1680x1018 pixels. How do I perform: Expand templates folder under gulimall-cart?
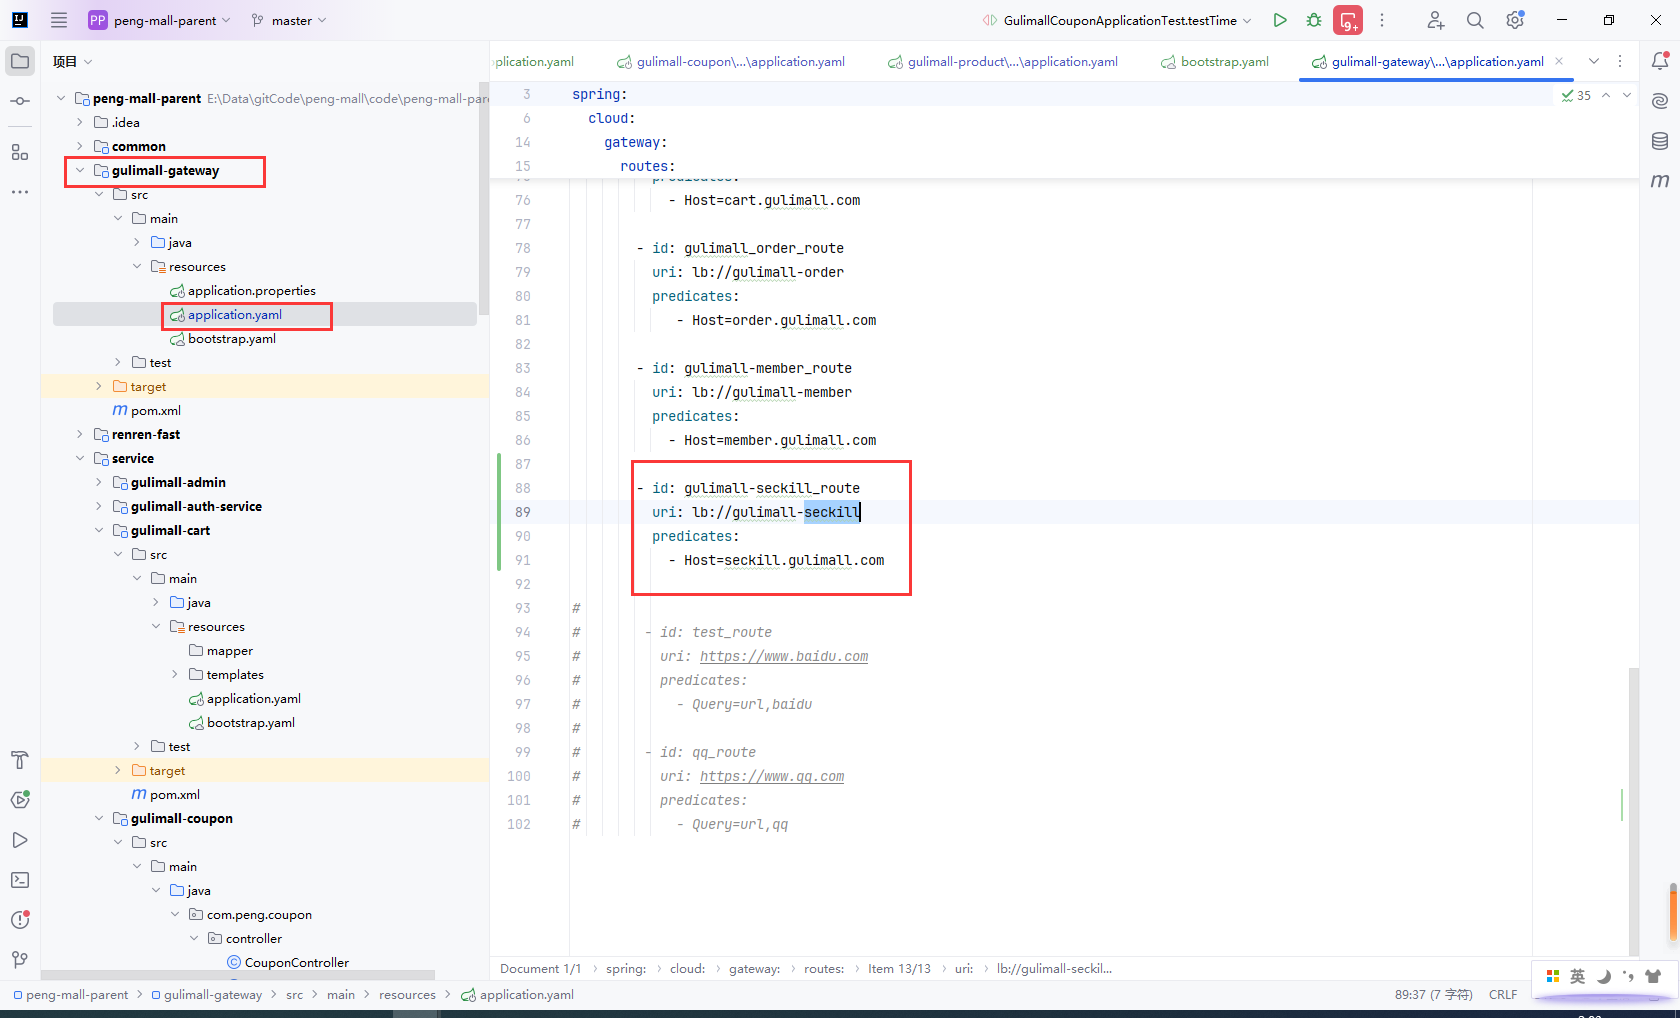tap(175, 674)
